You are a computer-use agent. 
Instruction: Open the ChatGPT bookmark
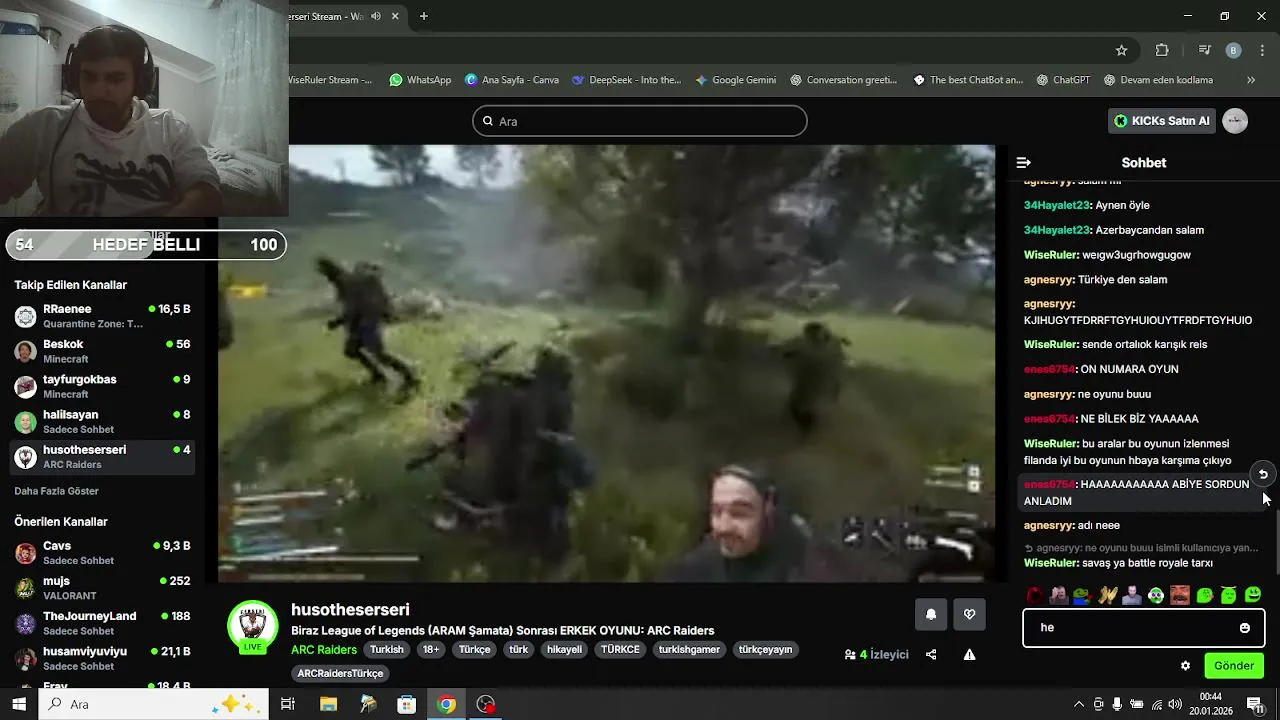[x=1064, y=80]
